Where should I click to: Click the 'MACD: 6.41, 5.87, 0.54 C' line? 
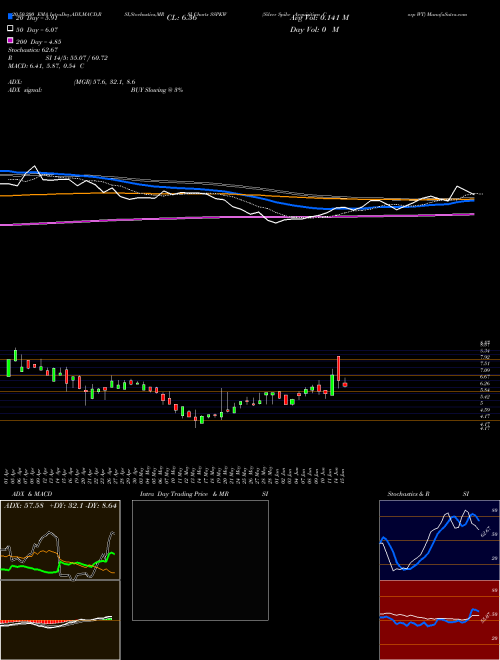pyautogui.click(x=46, y=66)
